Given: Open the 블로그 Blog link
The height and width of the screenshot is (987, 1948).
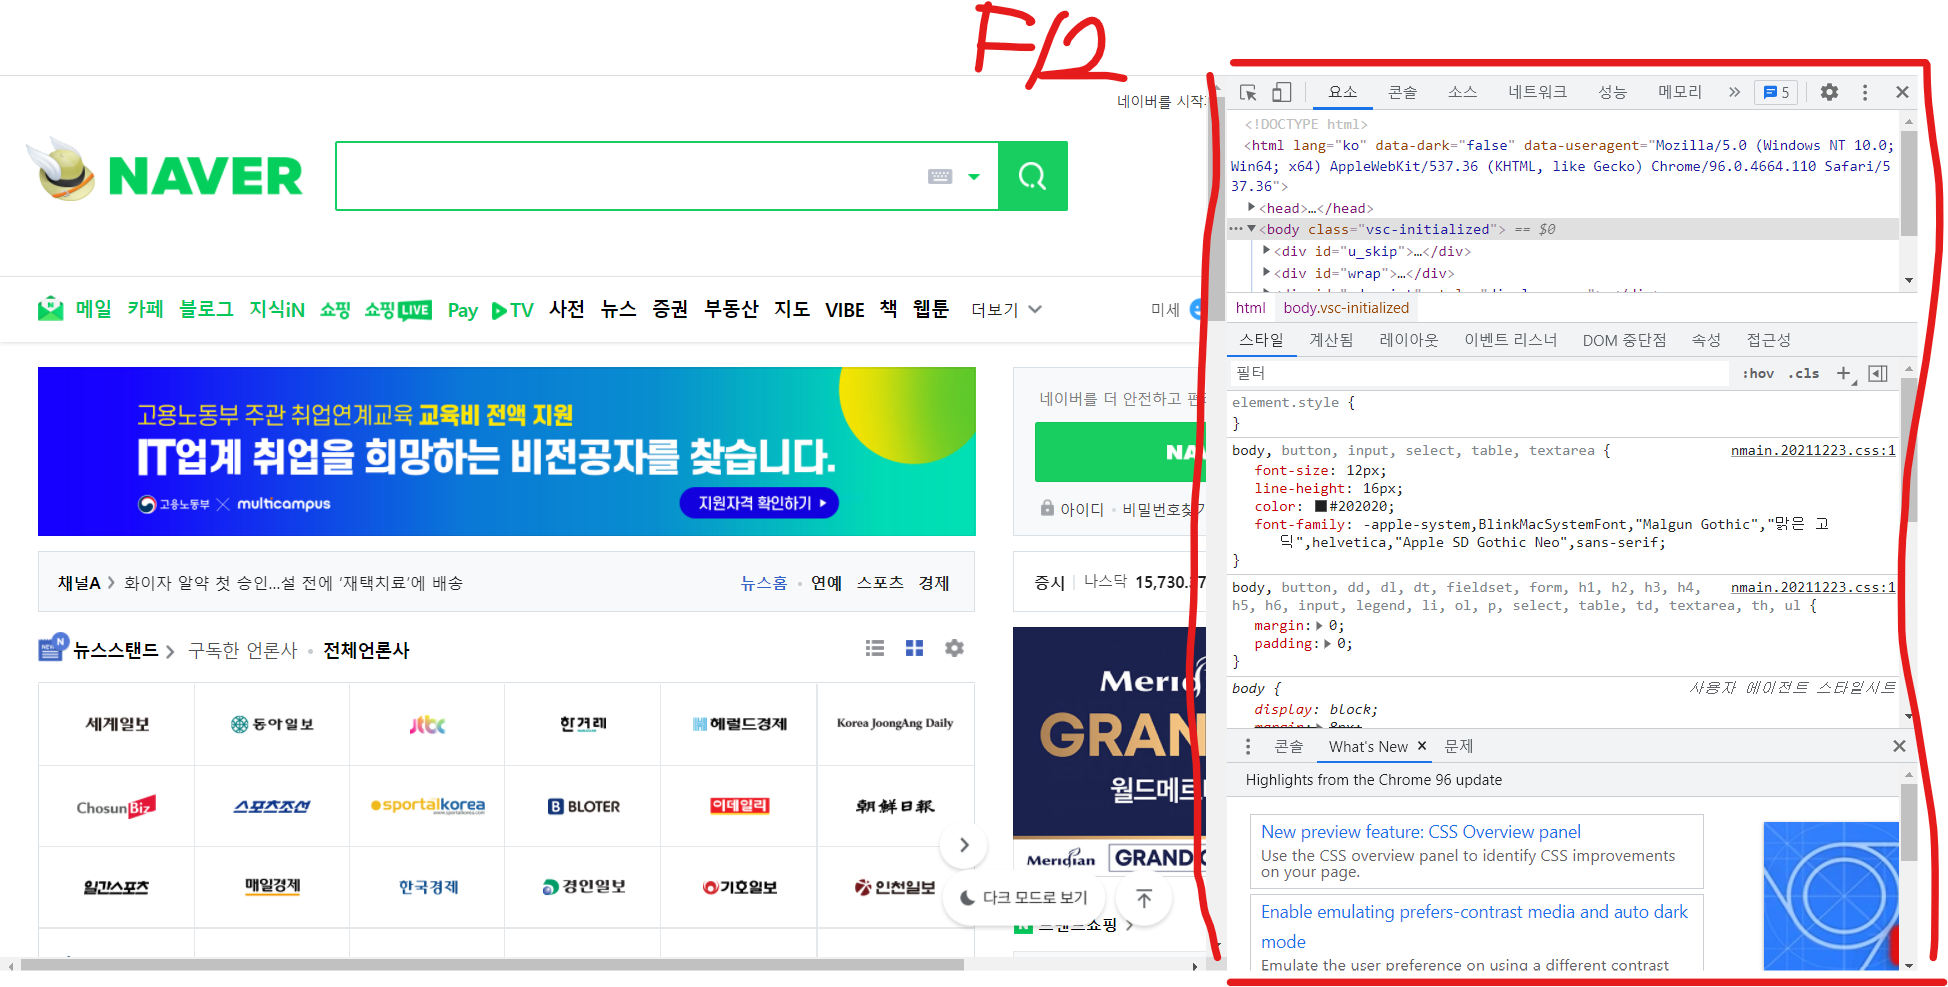Looking at the screenshot, I should [206, 309].
